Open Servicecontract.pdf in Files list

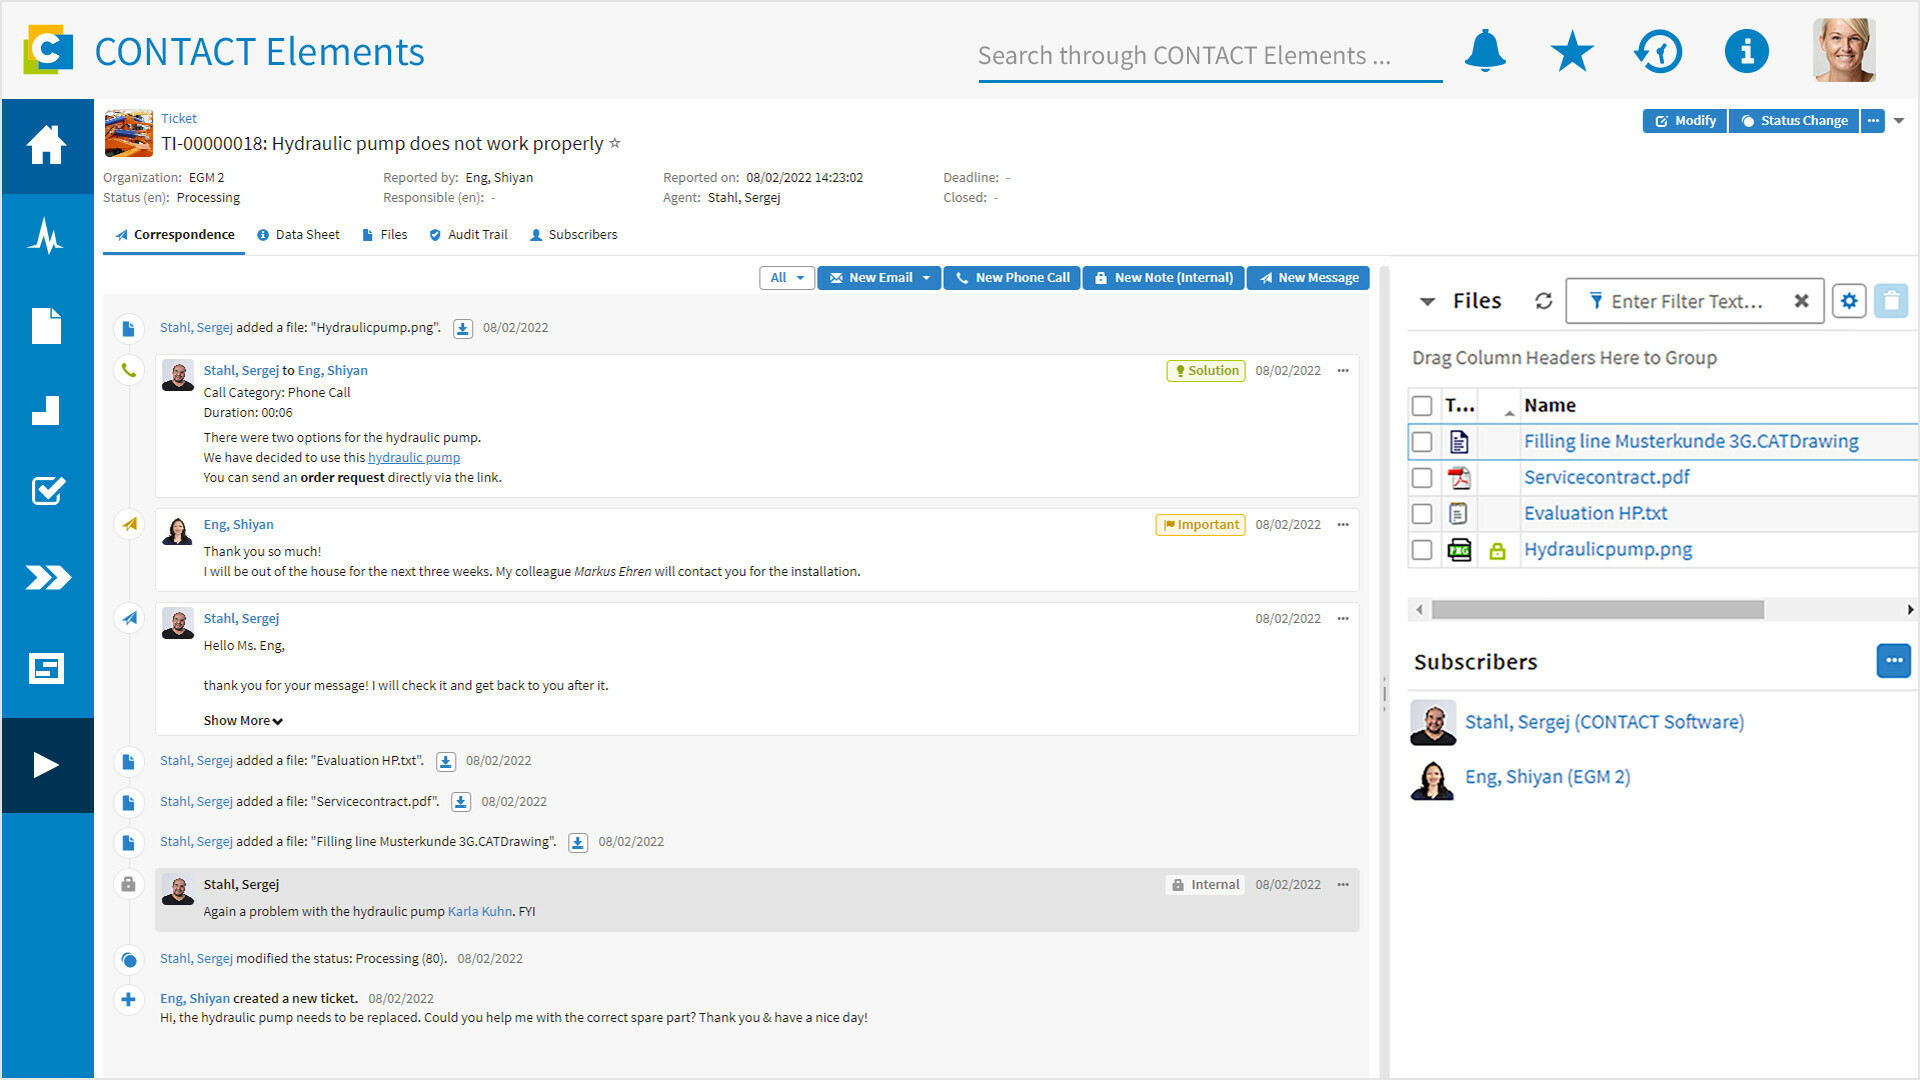click(x=1606, y=478)
